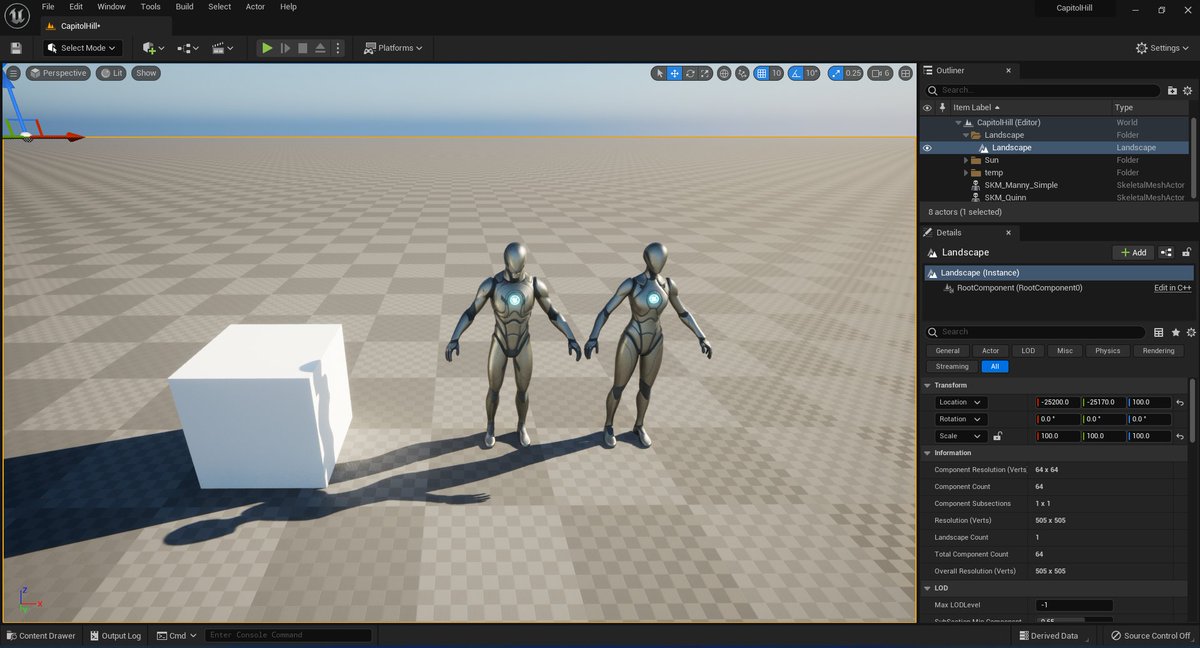Click the visibility eye column header

[927, 107]
